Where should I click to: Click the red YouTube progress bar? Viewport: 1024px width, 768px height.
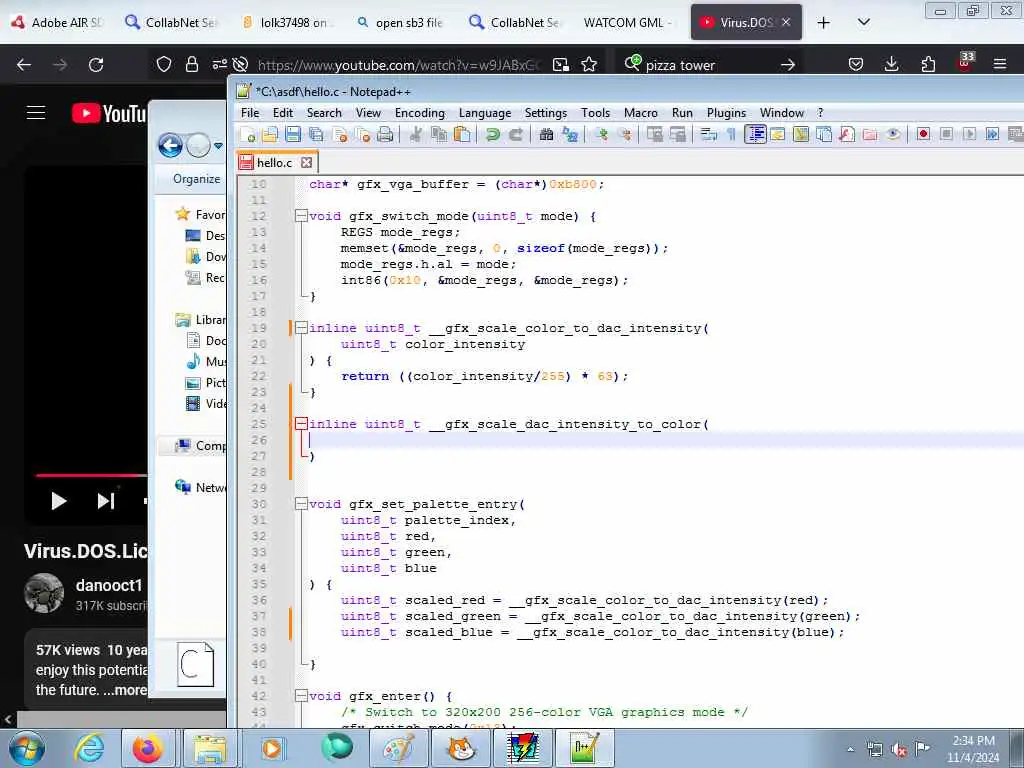click(x=91, y=475)
